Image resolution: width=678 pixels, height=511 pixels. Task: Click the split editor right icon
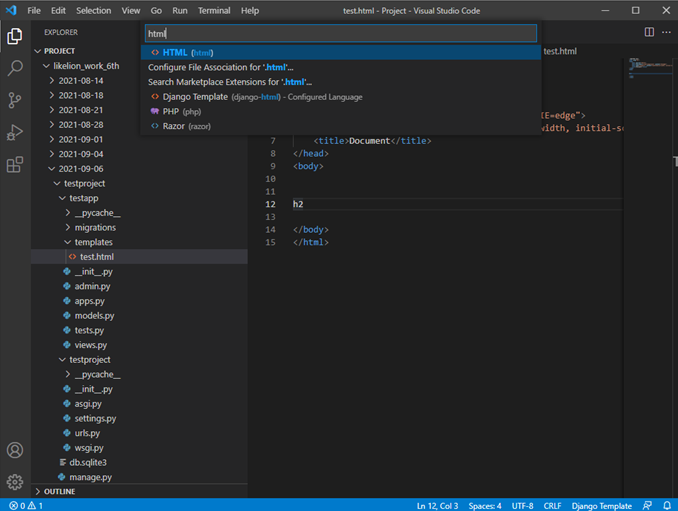click(649, 32)
